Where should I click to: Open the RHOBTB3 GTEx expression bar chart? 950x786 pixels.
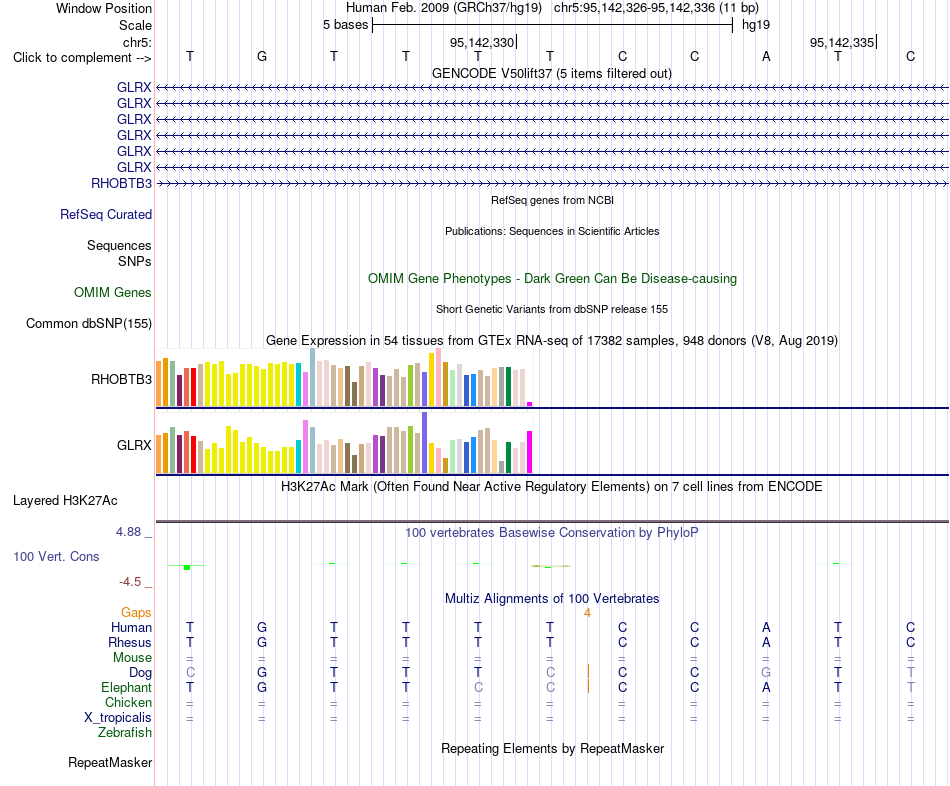[344, 377]
